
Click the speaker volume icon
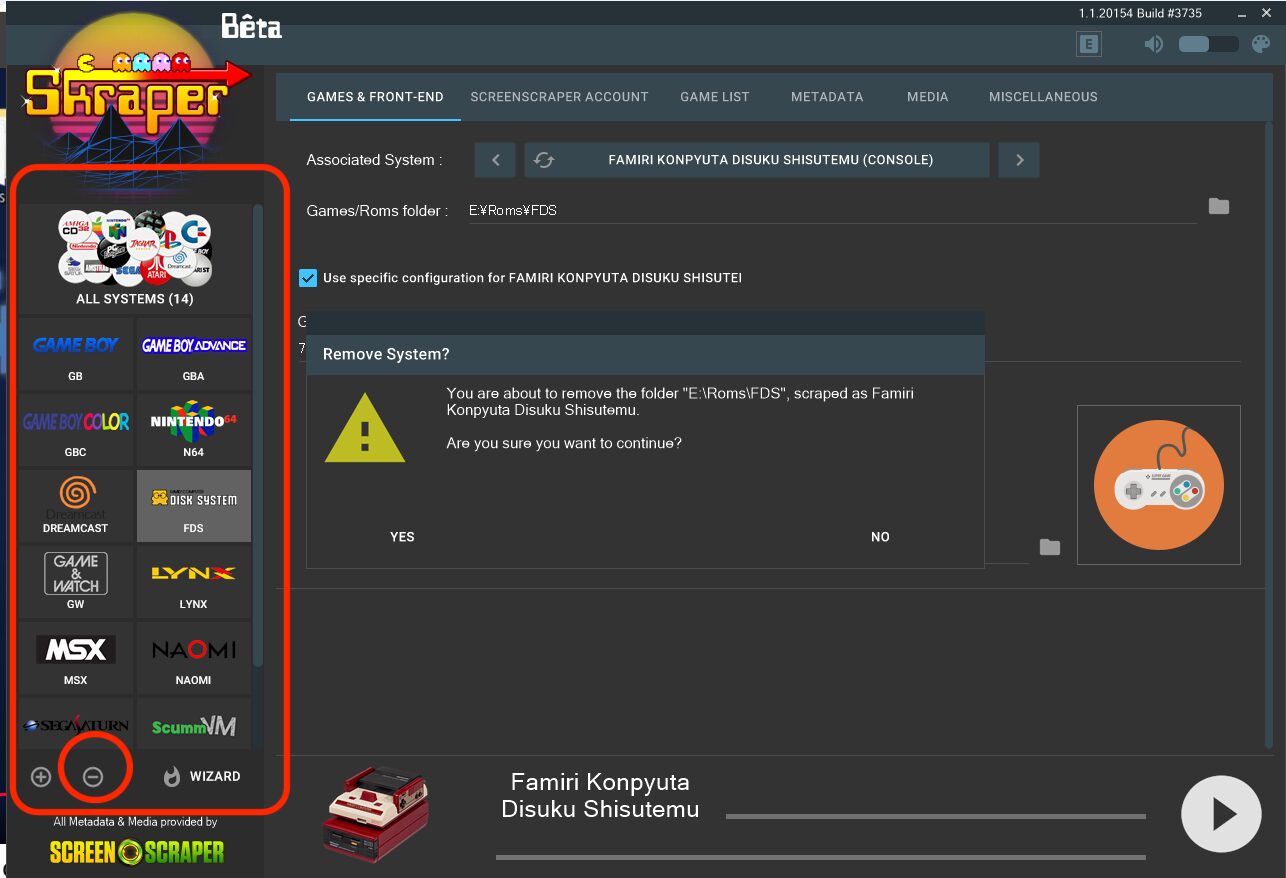coord(1154,44)
